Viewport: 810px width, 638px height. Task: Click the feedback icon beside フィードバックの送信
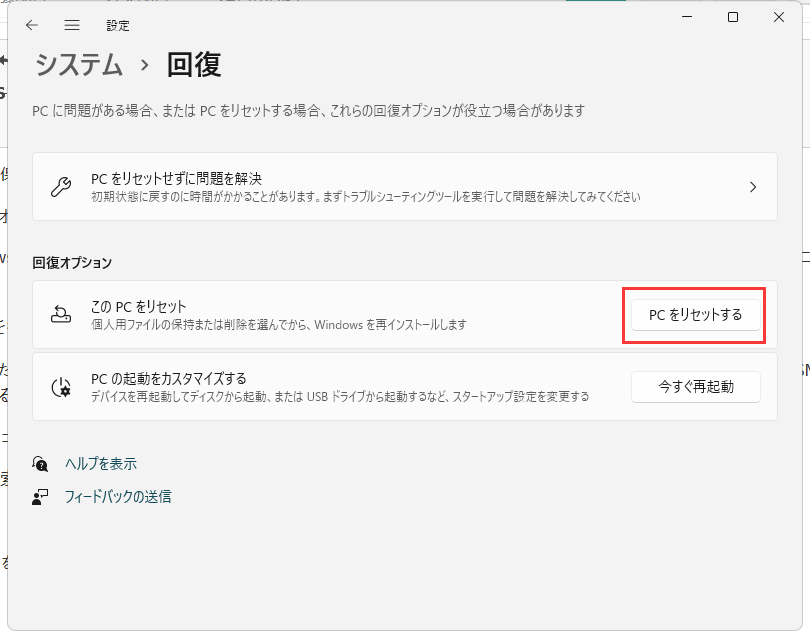(40, 496)
